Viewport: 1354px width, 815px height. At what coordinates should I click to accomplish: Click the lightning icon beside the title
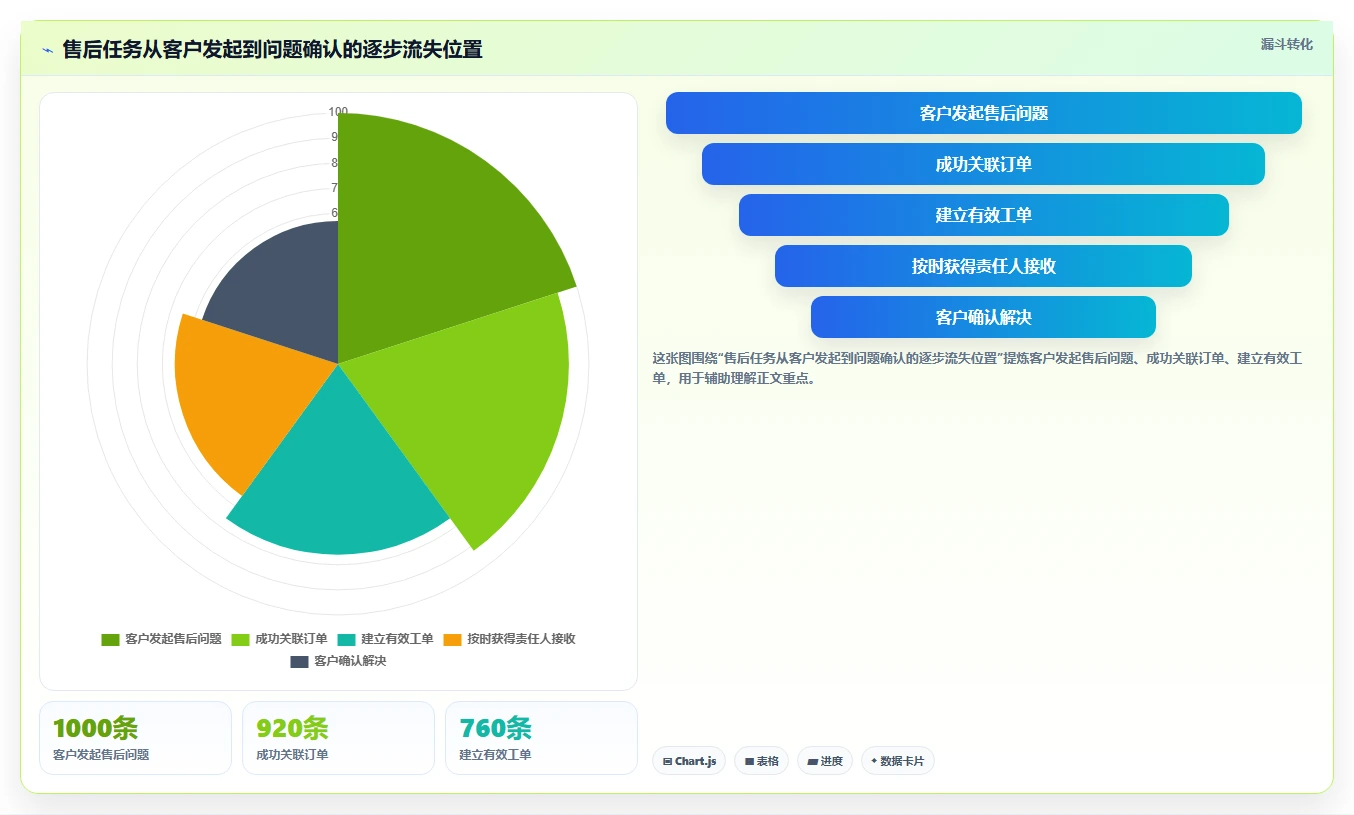47,50
